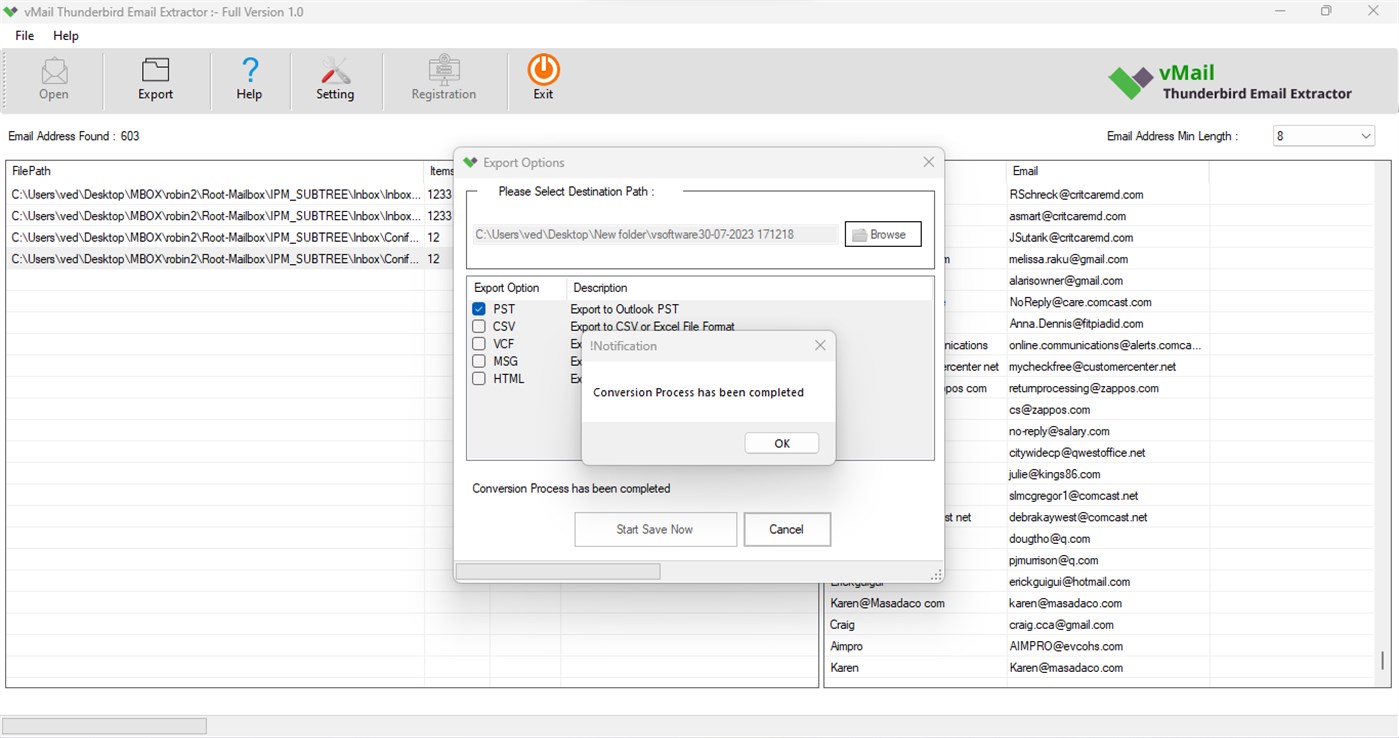Enable the CSV export option

click(478, 326)
